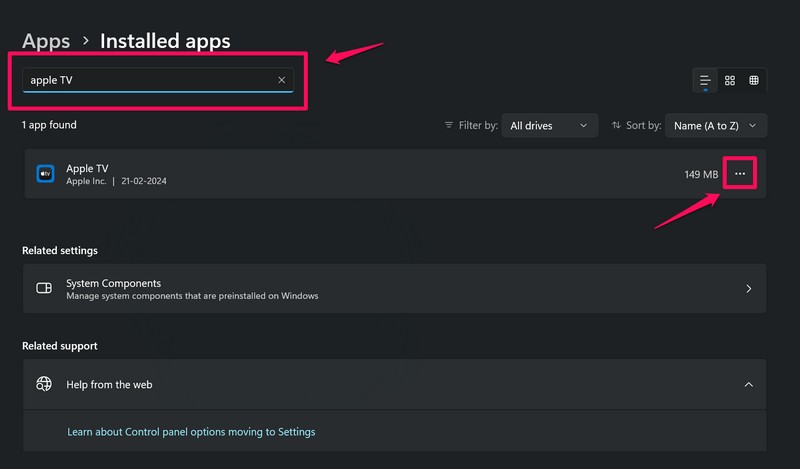
Task: Click the System Components icon
Action: [x=44, y=288]
